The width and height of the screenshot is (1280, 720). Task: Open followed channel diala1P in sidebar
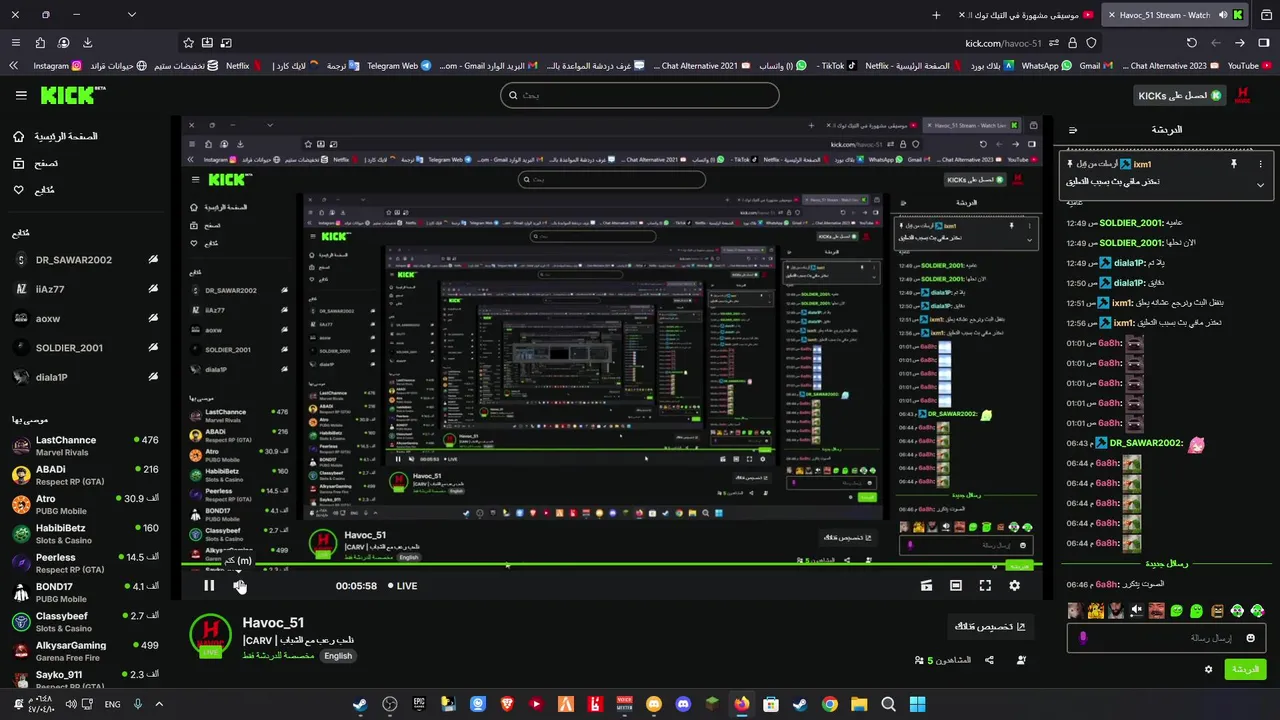pyautogui.click(x=87, y=377)
